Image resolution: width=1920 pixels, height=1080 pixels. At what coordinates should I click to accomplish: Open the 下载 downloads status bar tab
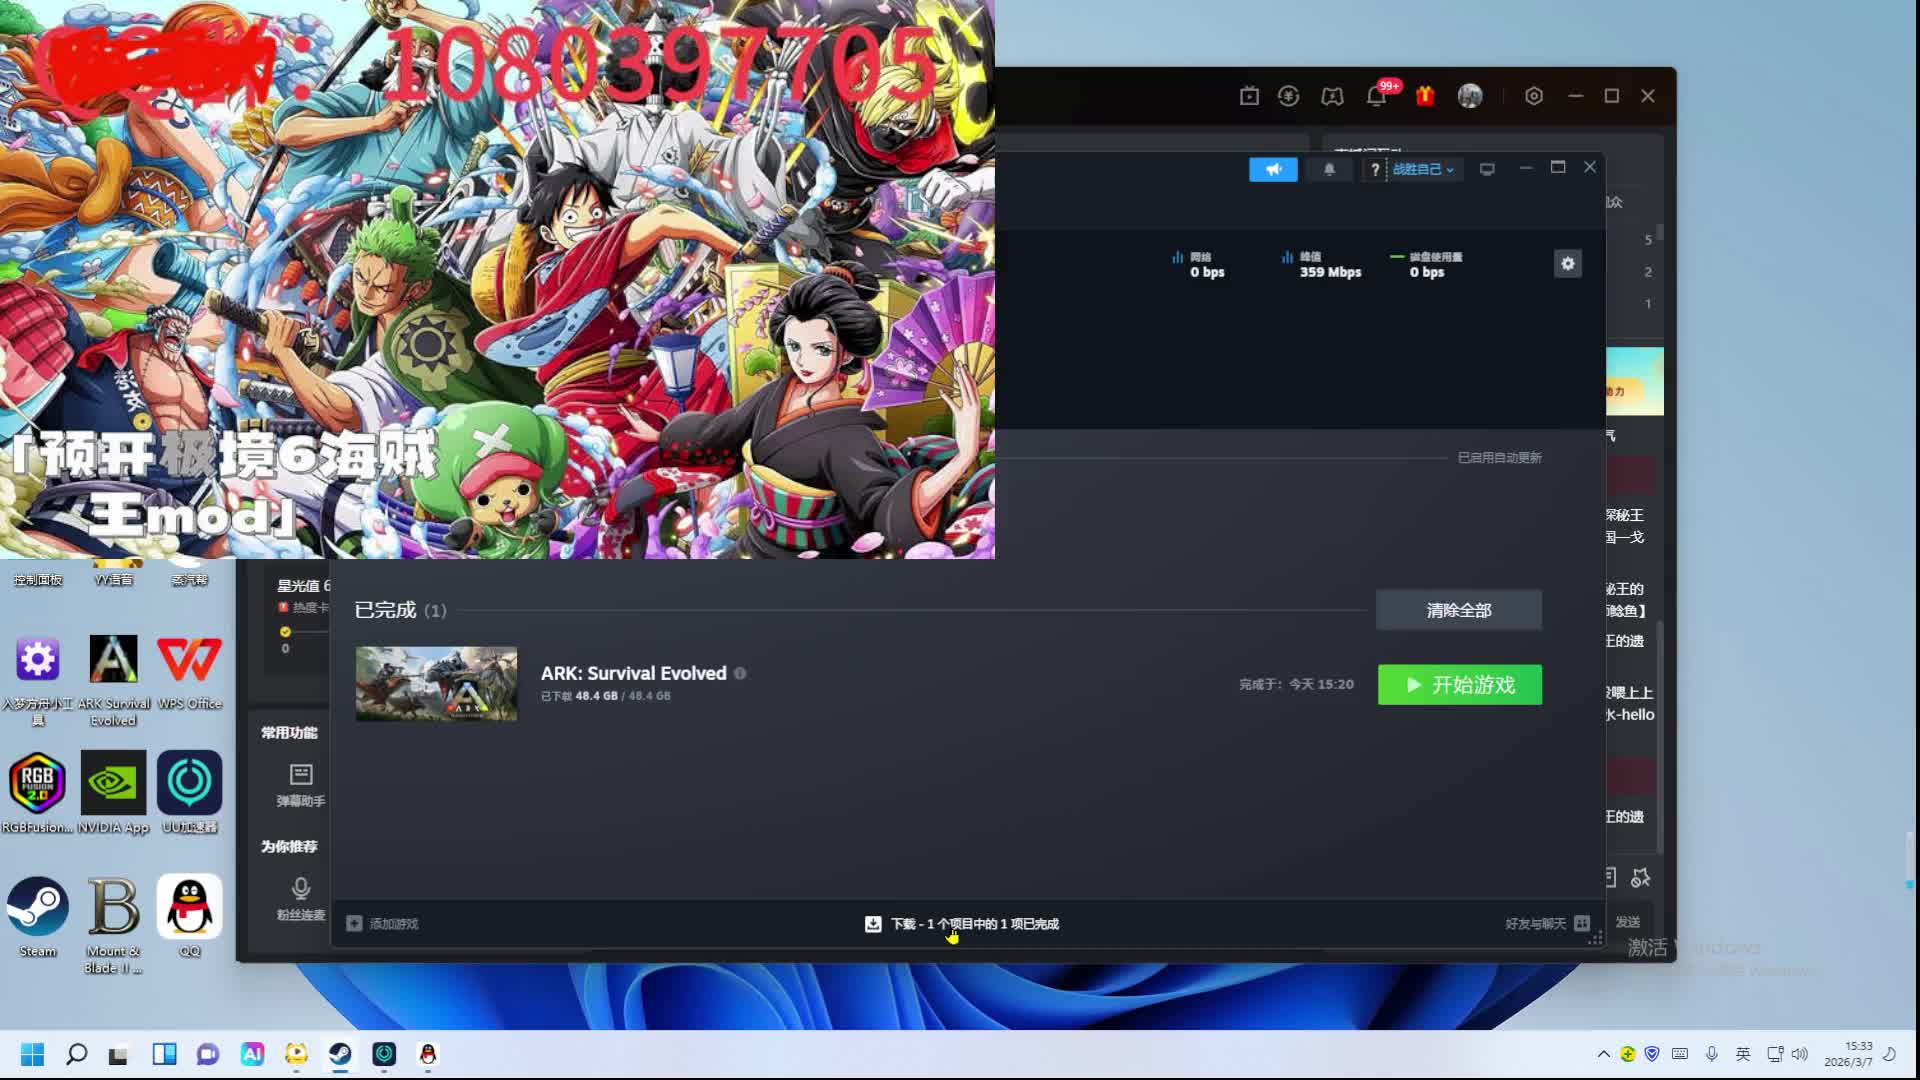coord(961,923)
